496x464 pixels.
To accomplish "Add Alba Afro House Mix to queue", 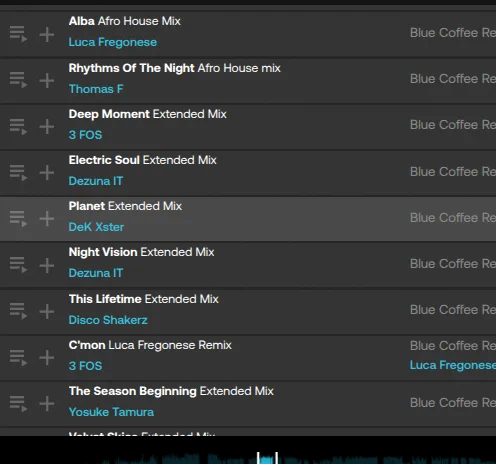I will pos(18,34).
